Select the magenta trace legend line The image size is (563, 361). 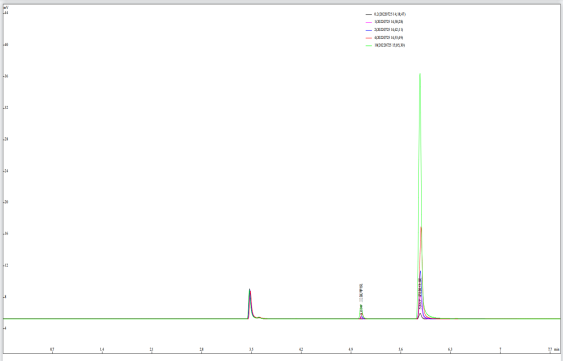[x=368, y=22]
